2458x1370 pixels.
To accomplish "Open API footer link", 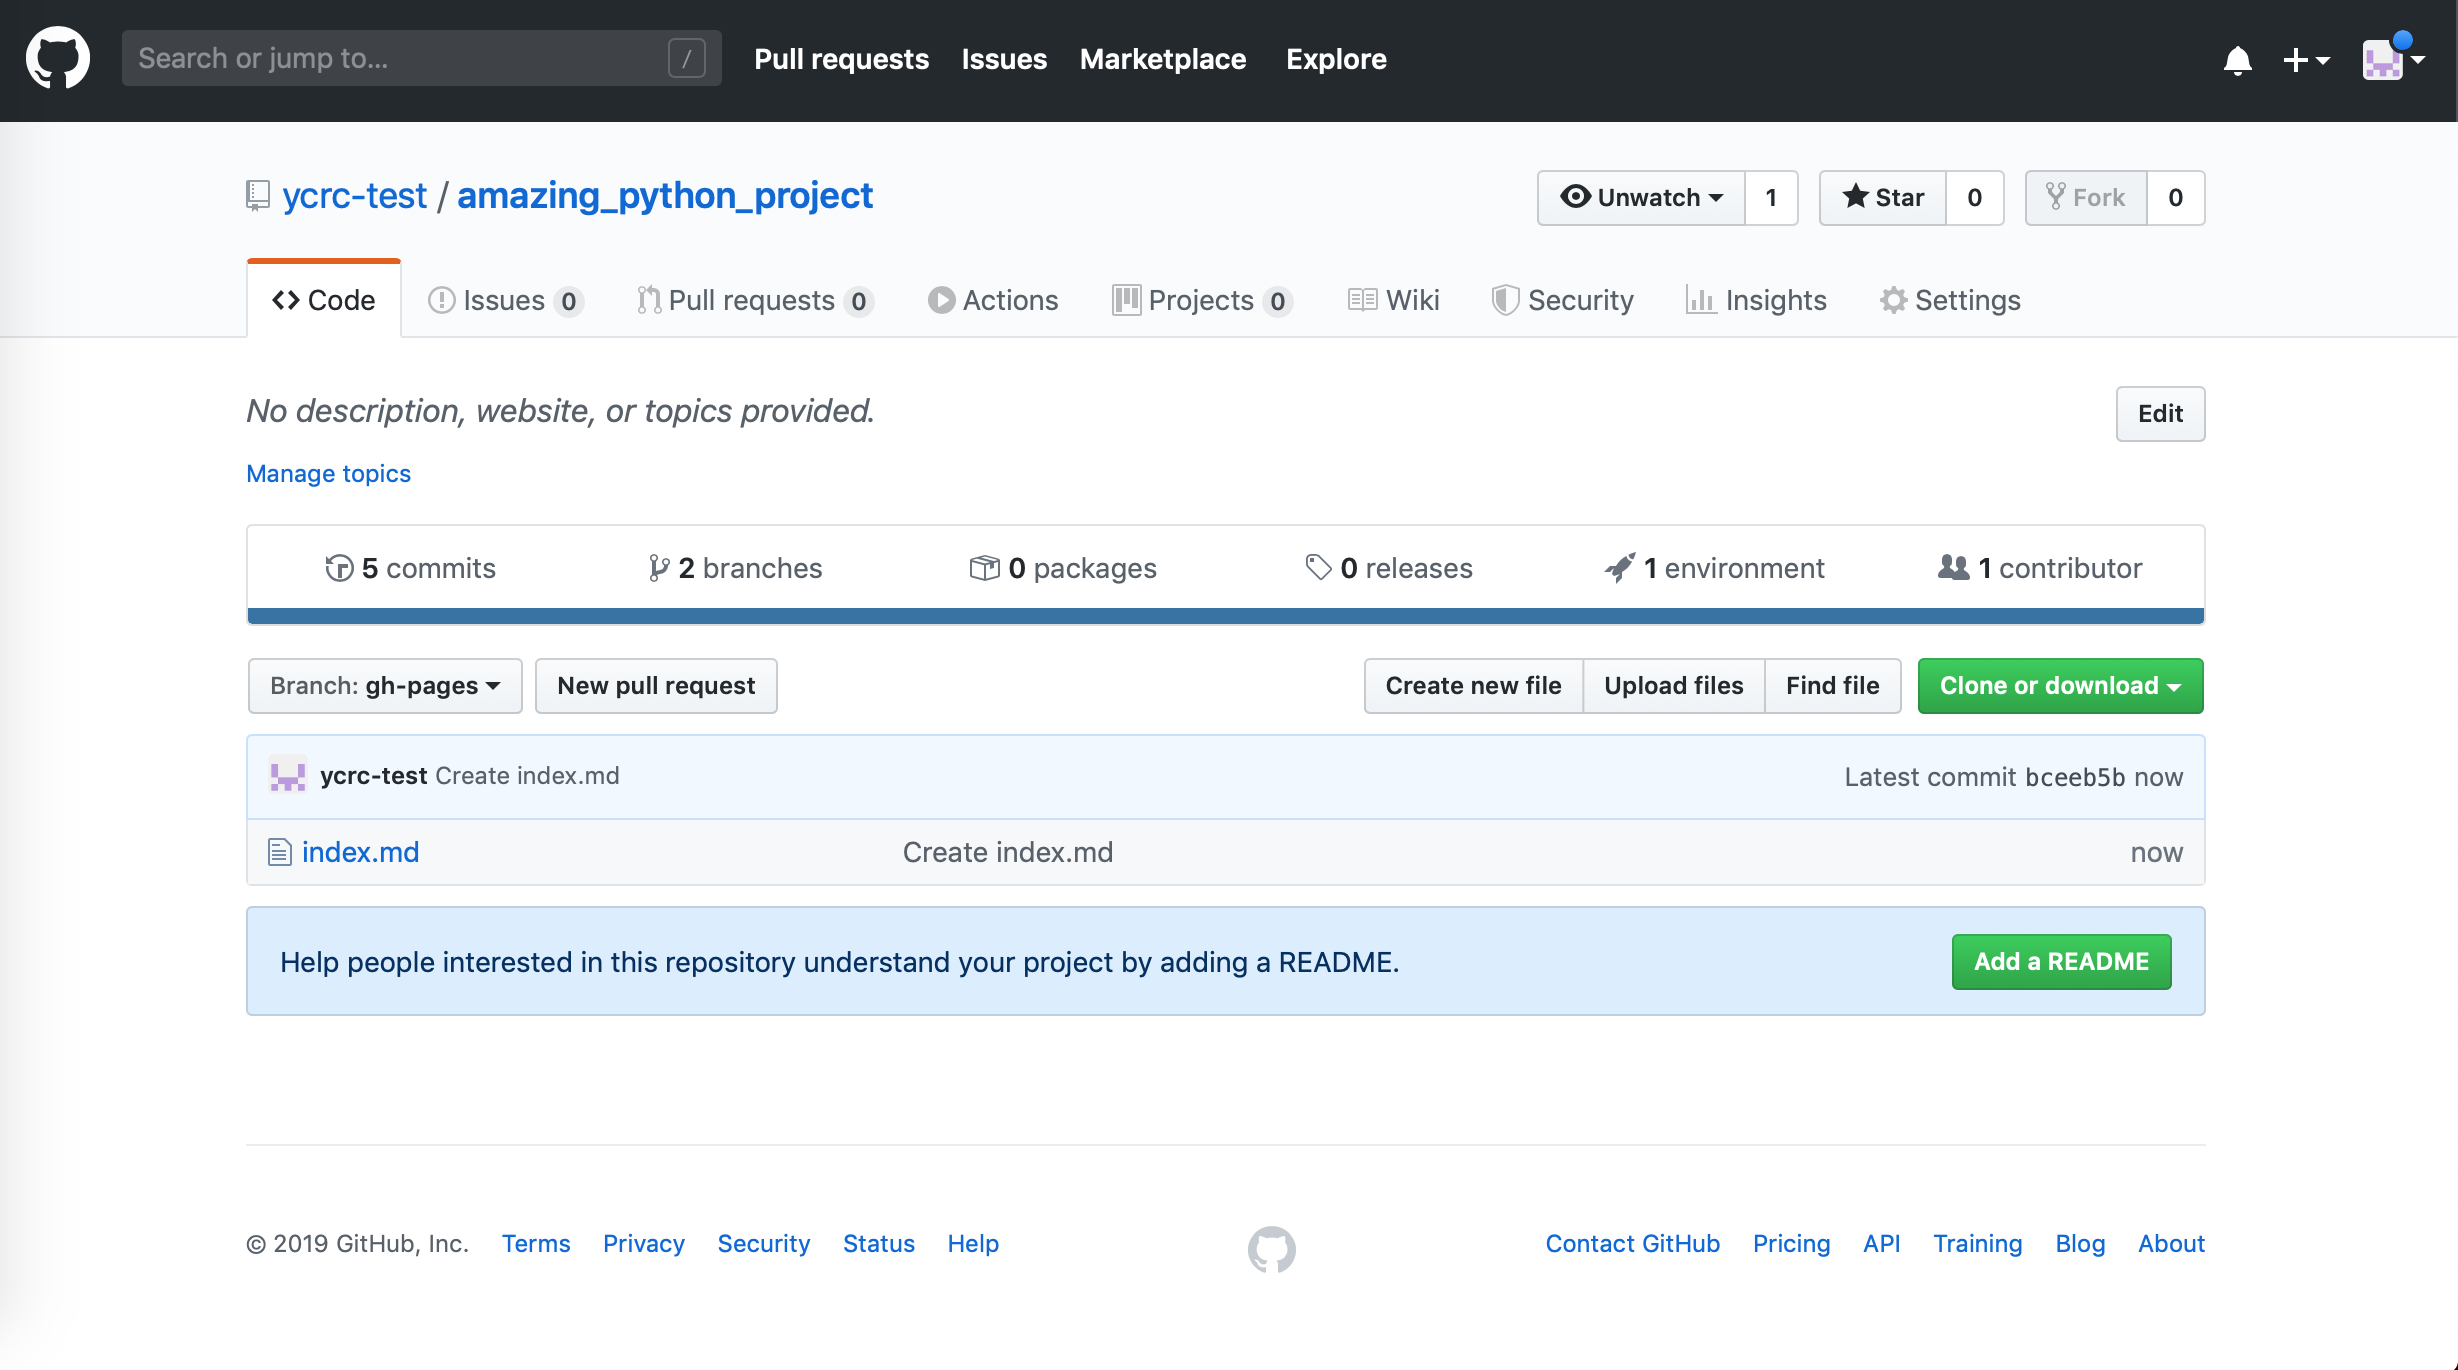I will [1881, 1244].
